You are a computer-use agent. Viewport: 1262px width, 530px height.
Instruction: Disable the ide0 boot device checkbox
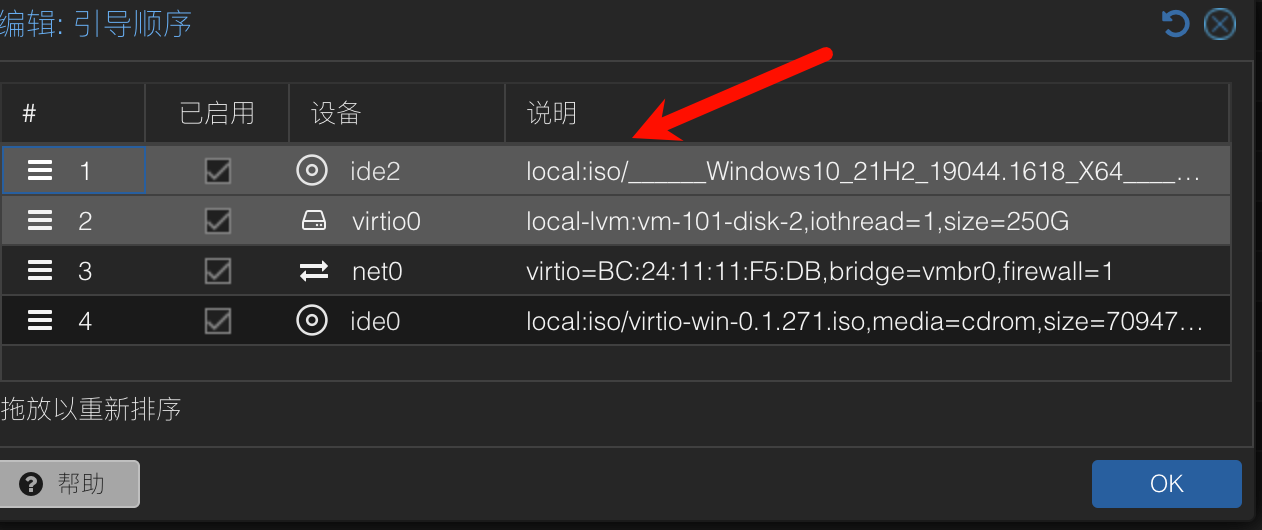217,321
